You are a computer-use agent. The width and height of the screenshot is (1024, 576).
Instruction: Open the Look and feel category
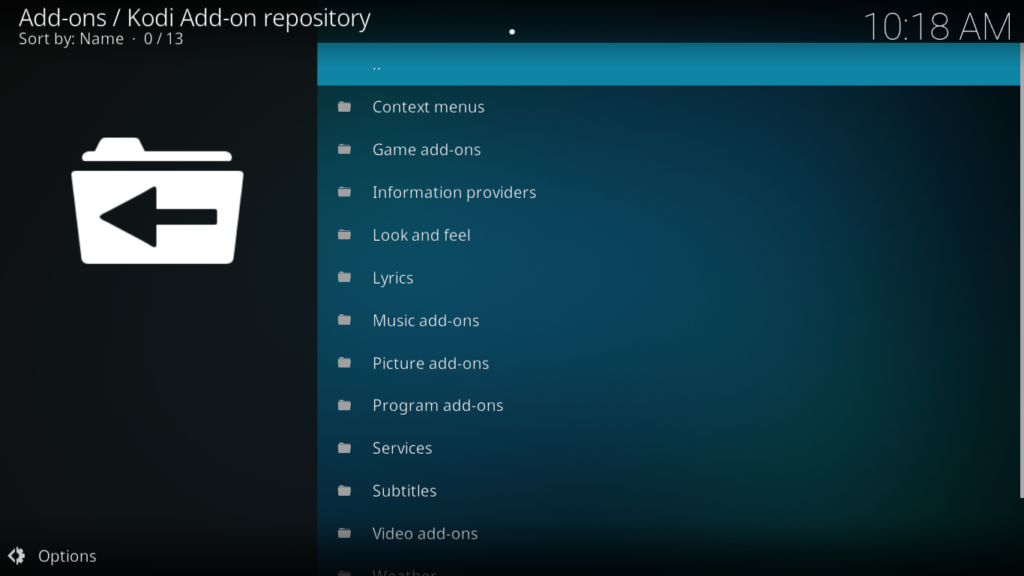point(421,234)
